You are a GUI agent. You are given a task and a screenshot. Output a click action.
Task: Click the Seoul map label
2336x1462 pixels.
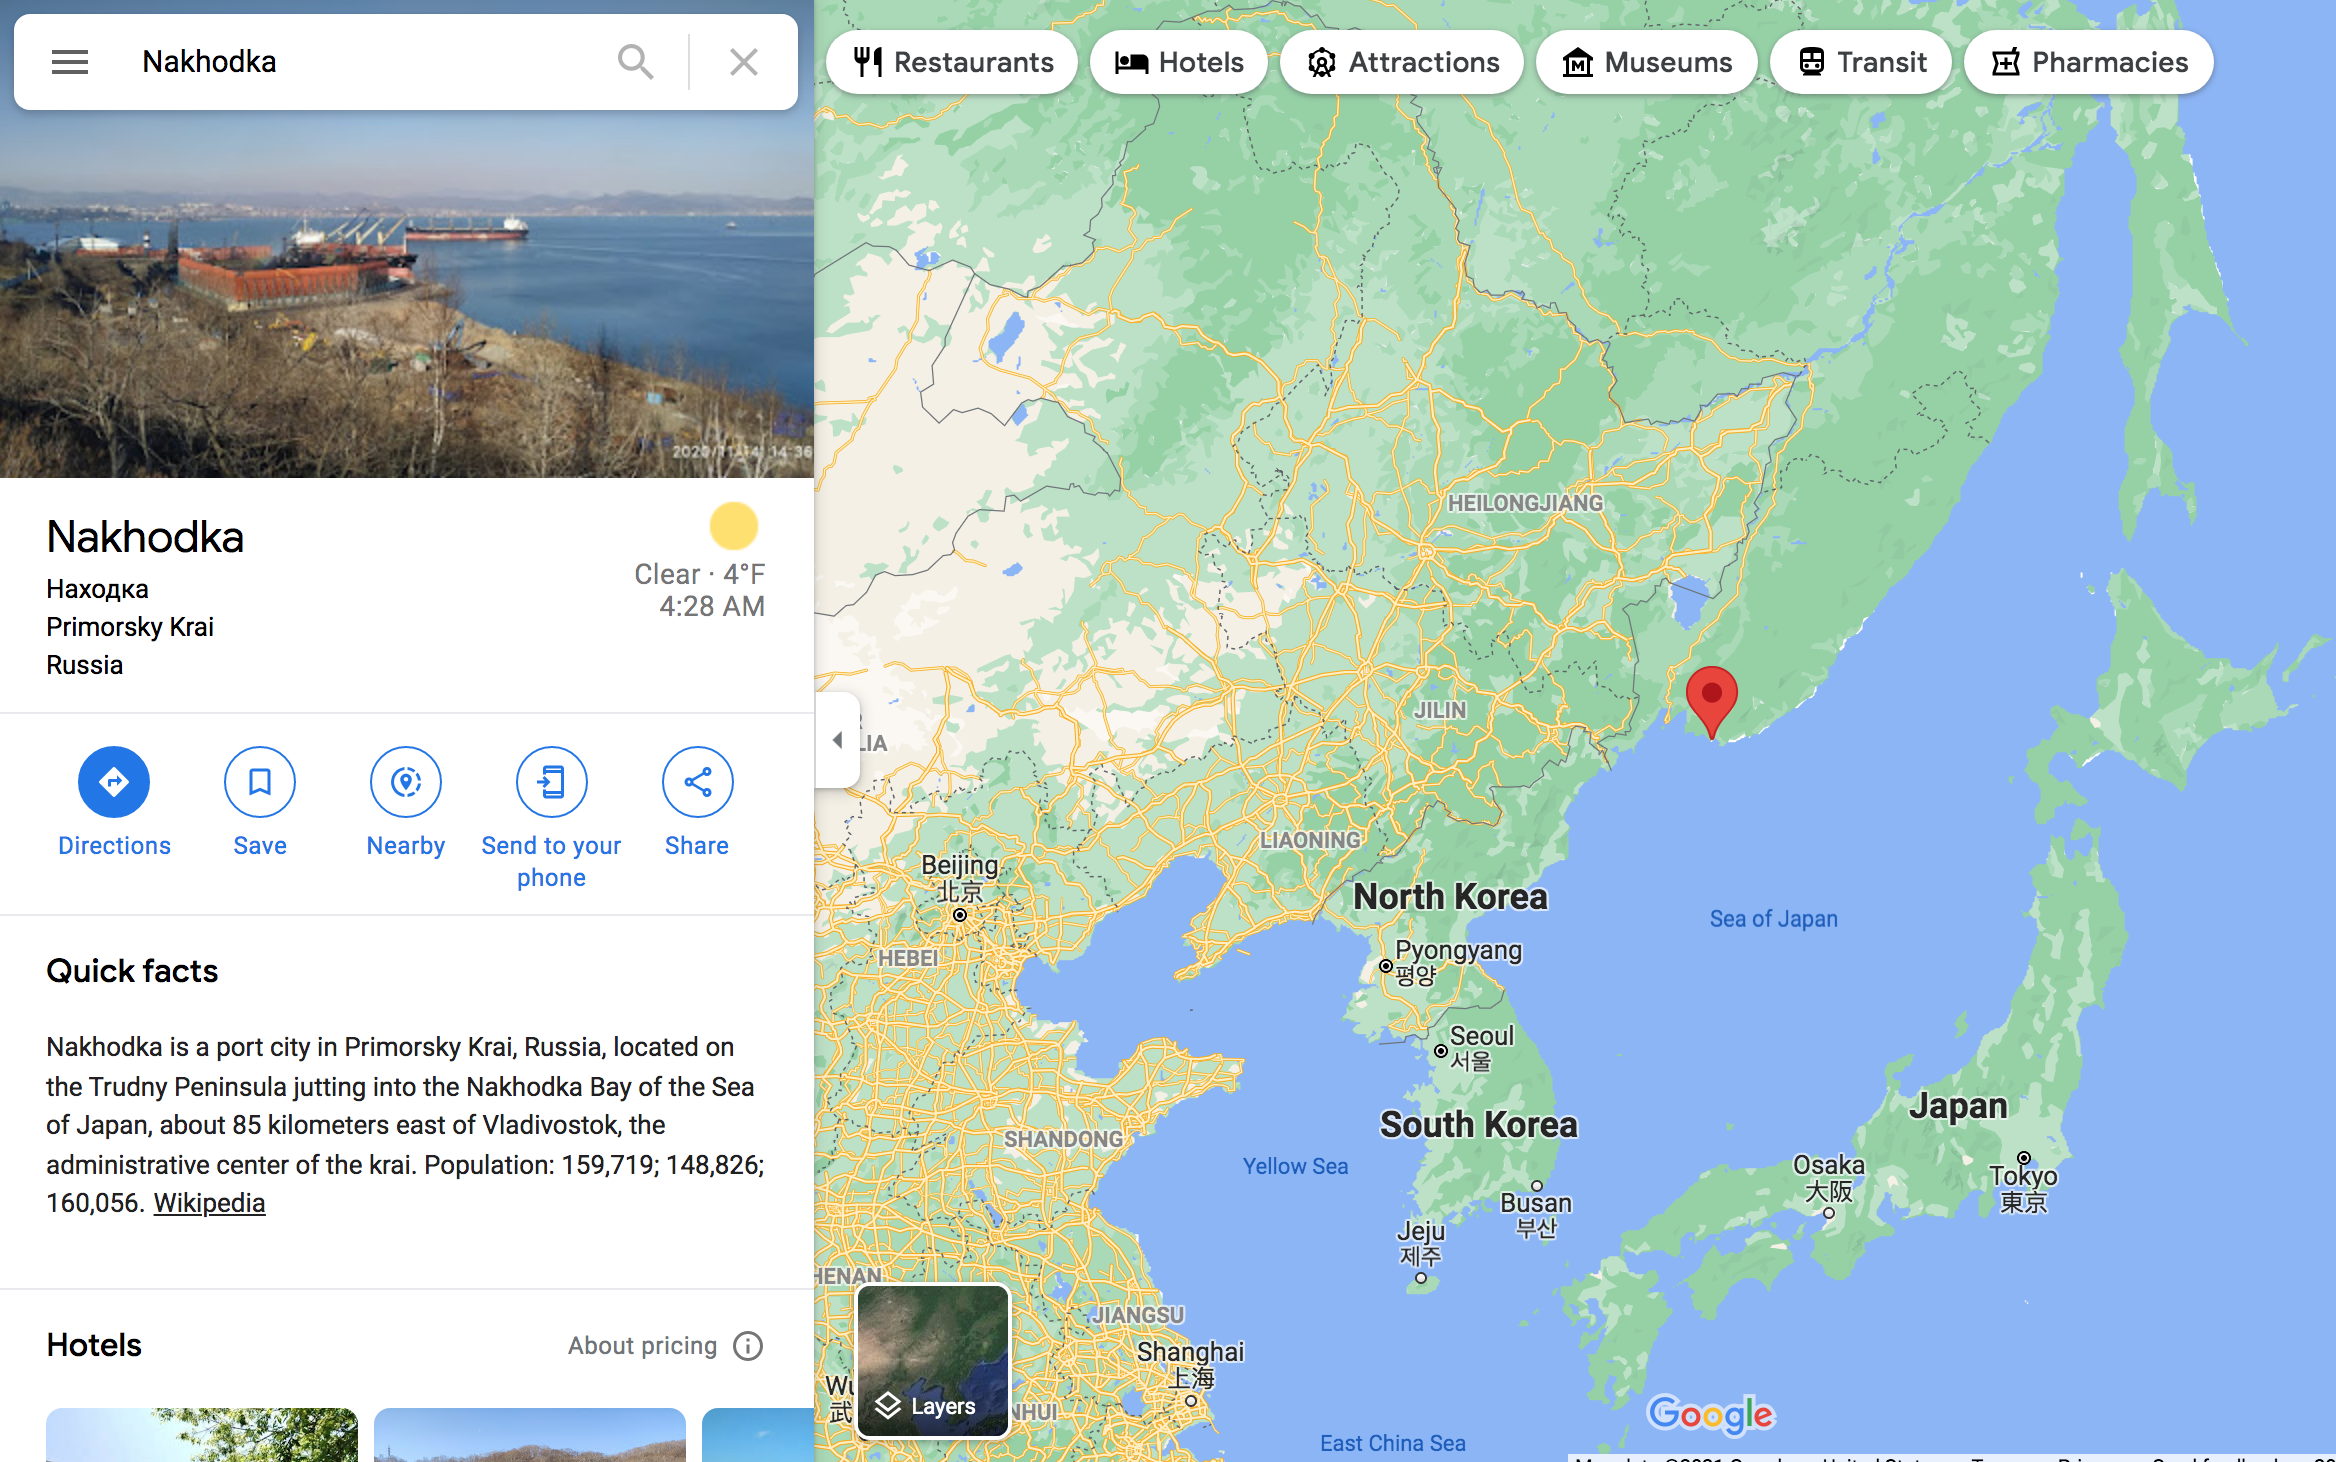click(x=1481, y=1047)
